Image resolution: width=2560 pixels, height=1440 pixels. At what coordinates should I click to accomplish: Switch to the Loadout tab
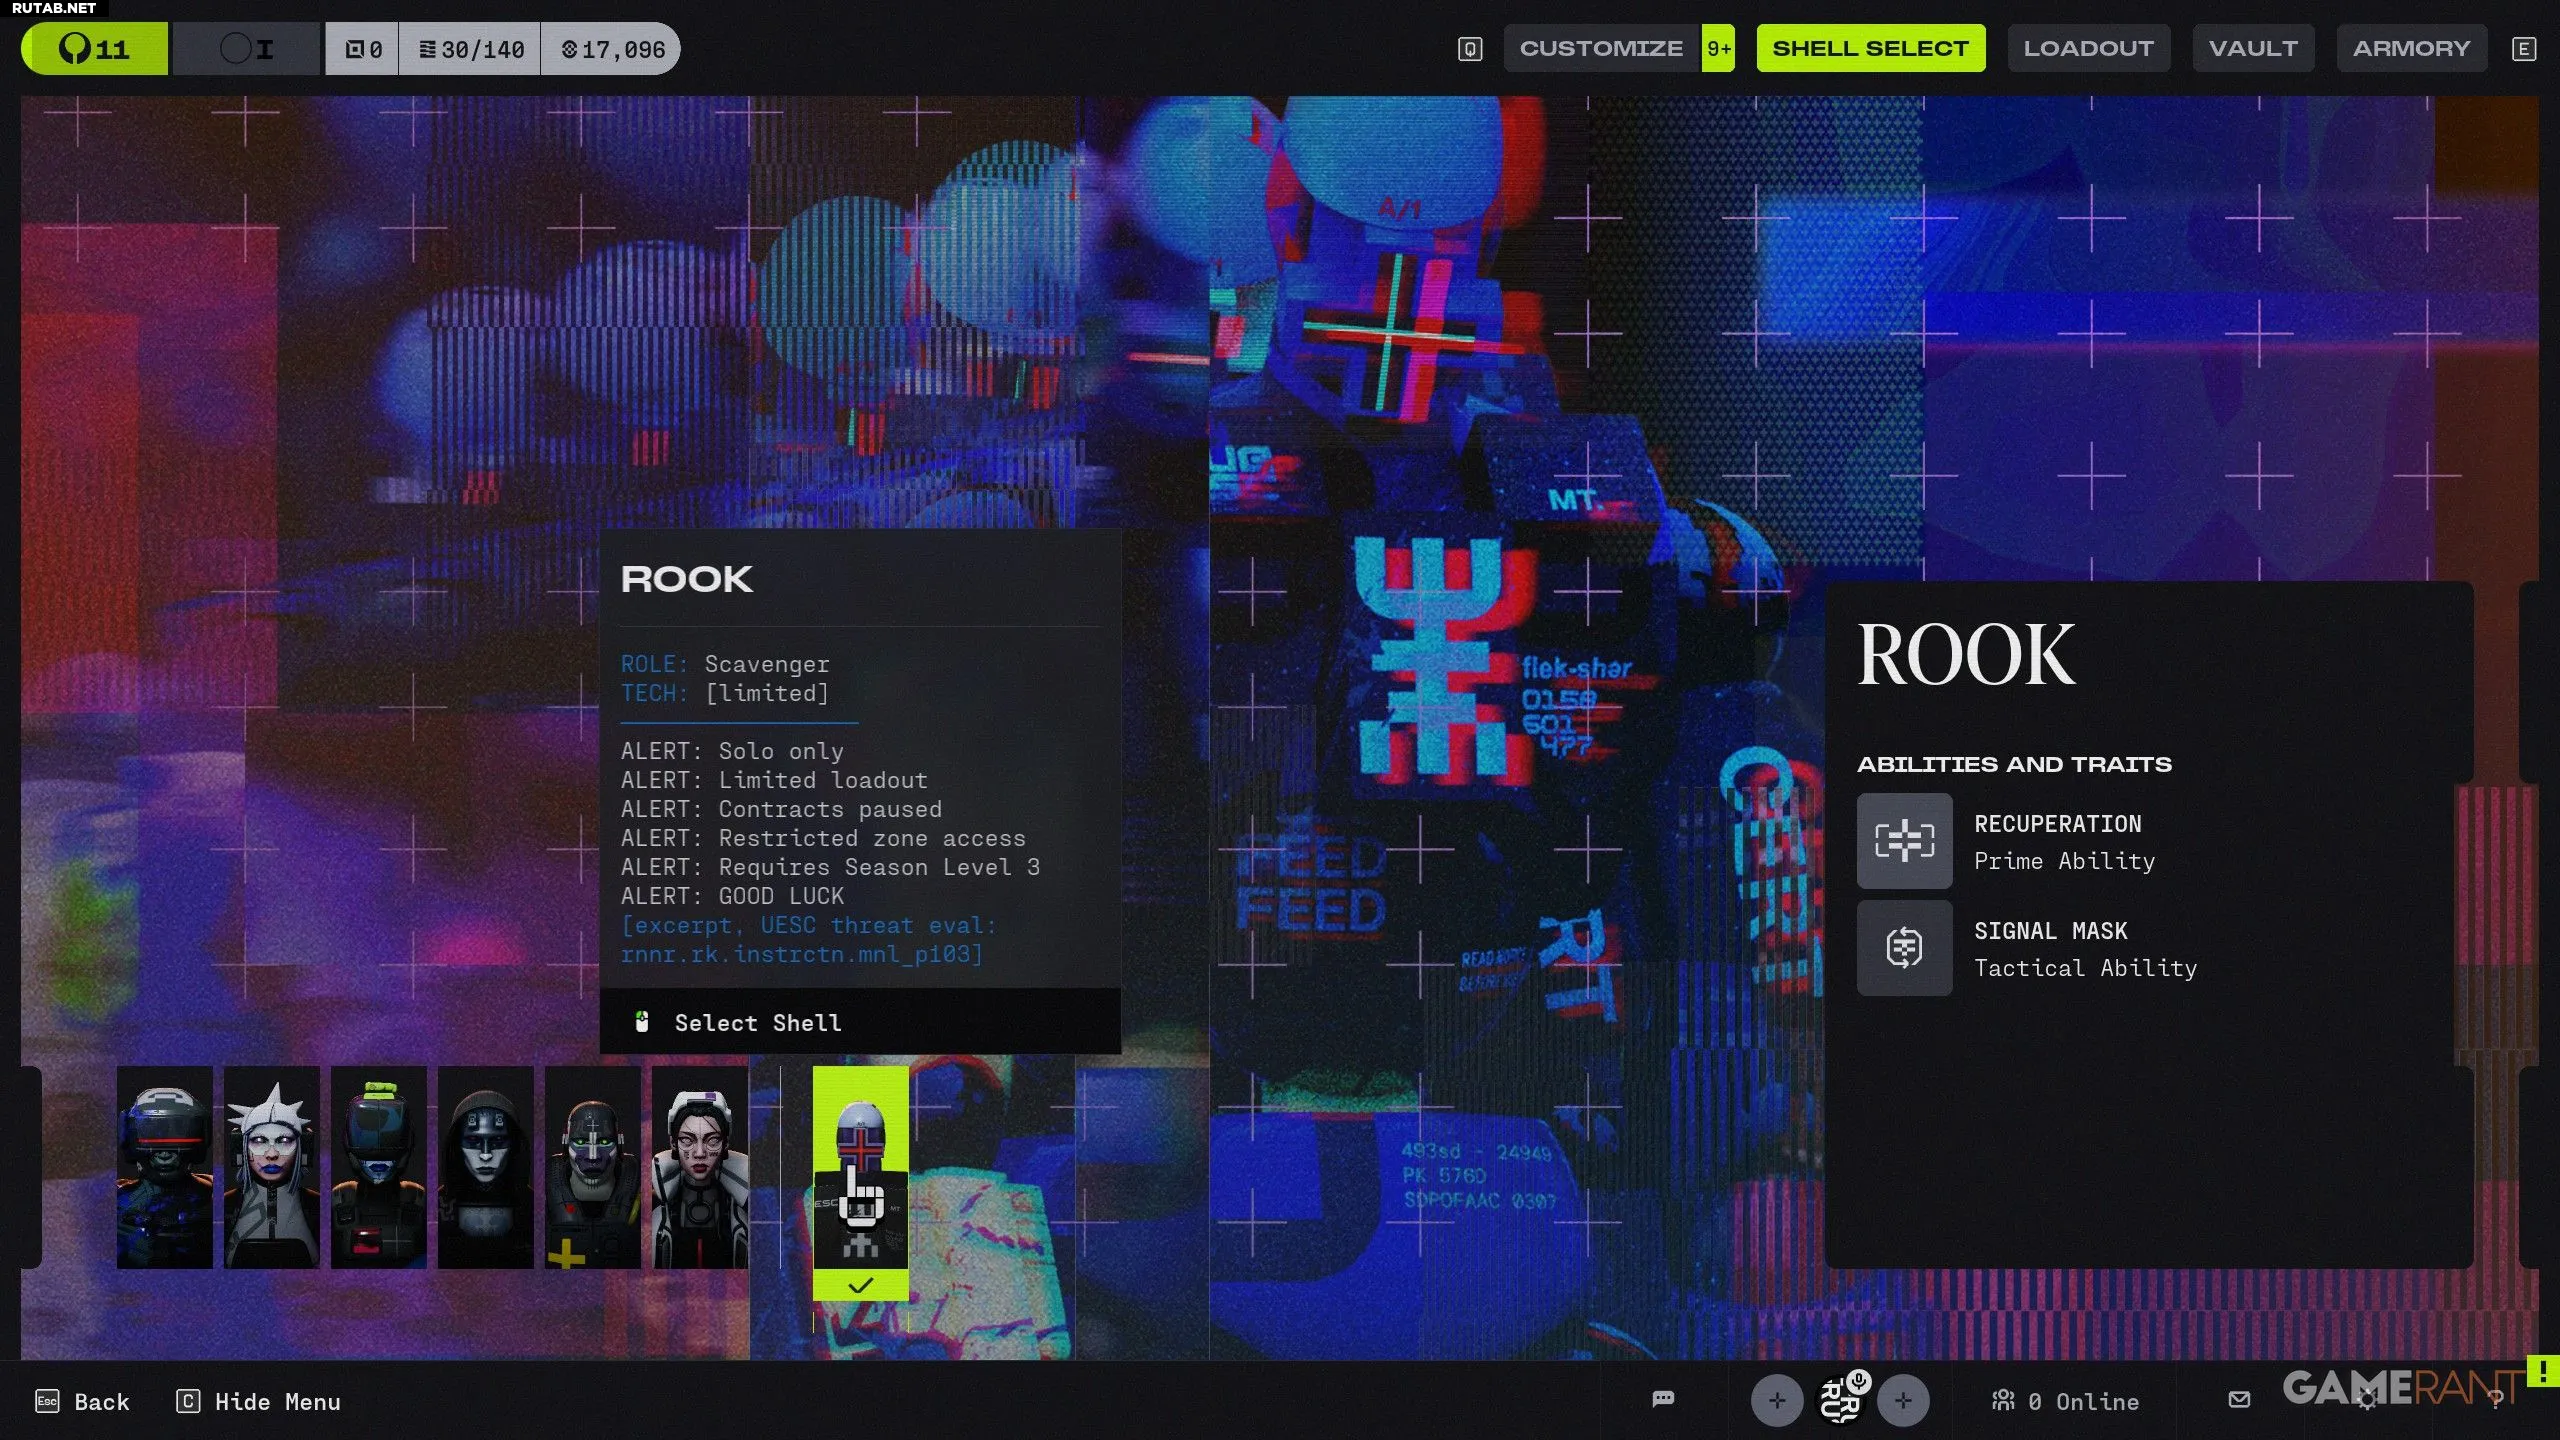pos(2088,48)
